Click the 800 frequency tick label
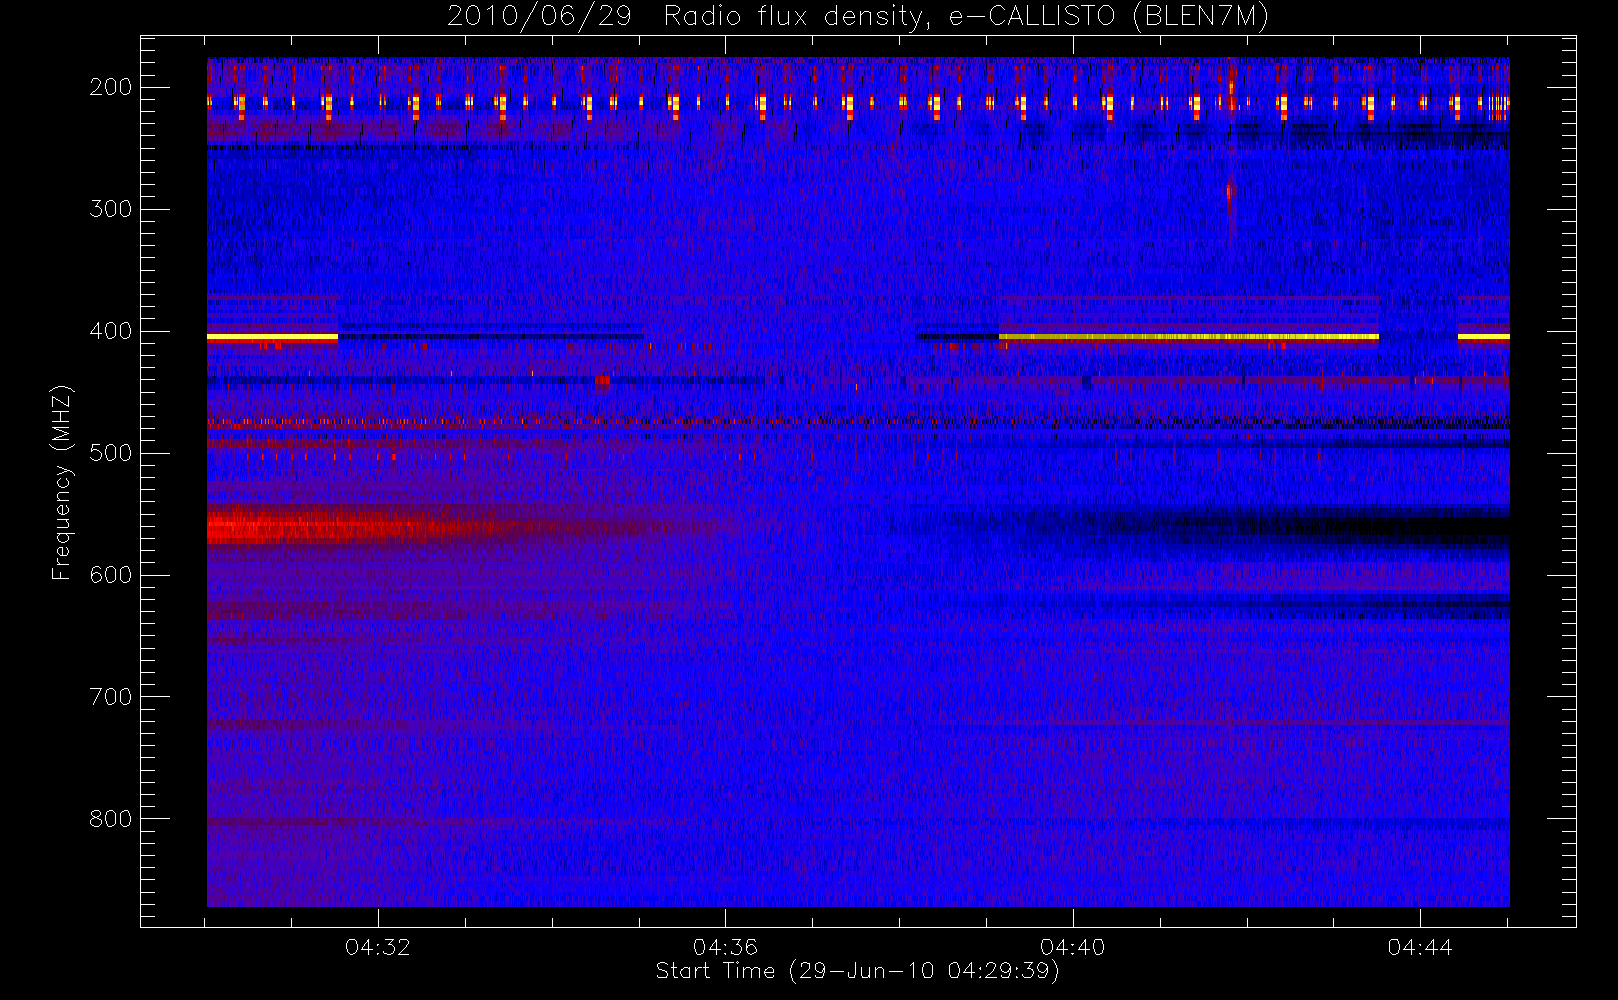This screenshot has height=1000, width=1618. pos(111,819)
